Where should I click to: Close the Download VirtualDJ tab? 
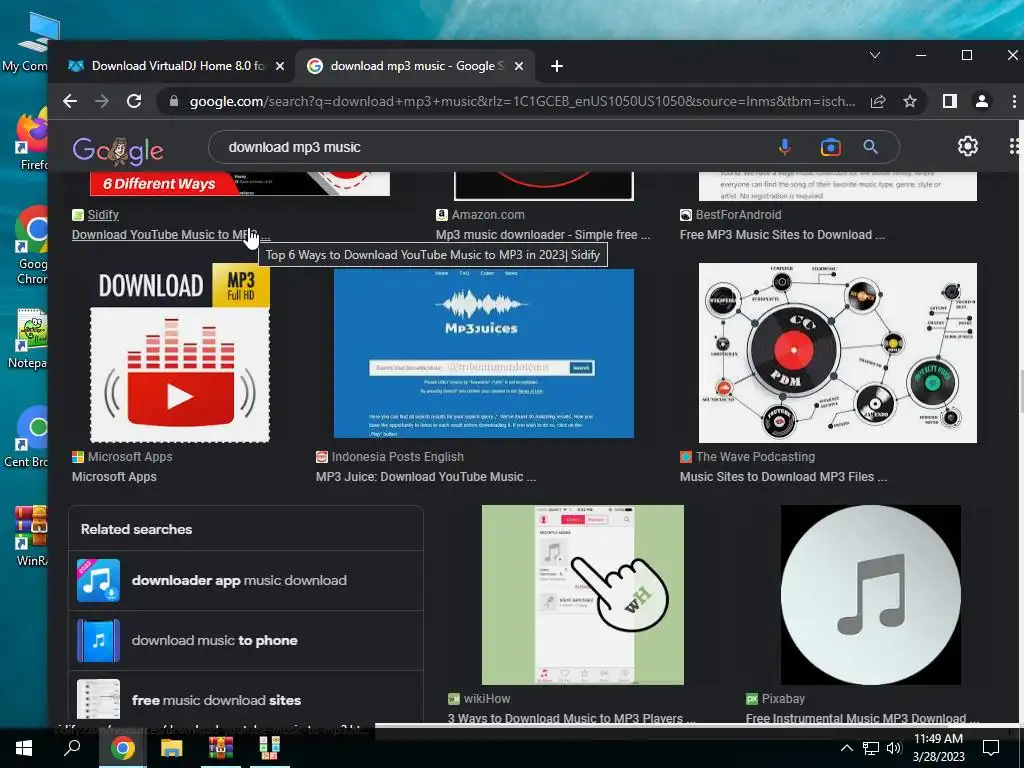point(280,66)
